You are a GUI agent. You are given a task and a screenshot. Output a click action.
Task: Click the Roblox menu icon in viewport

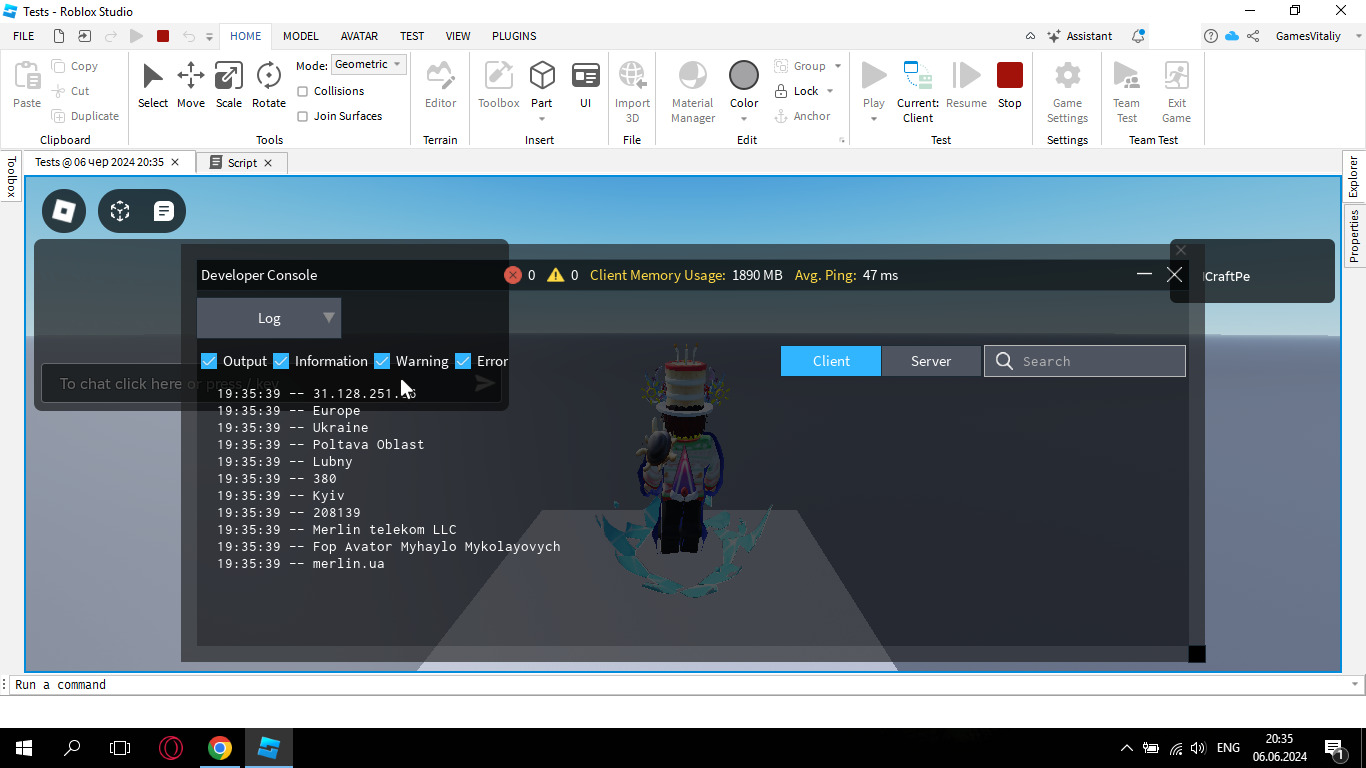click(x=64, y=211)
